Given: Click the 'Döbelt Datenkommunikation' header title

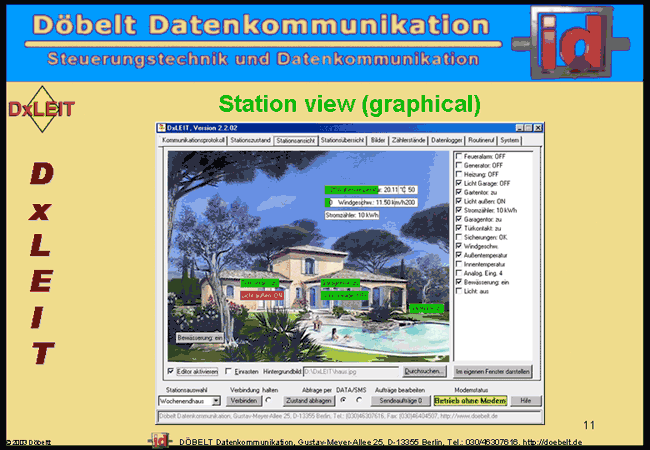Looking at the screenshot, I should (261, 24).
